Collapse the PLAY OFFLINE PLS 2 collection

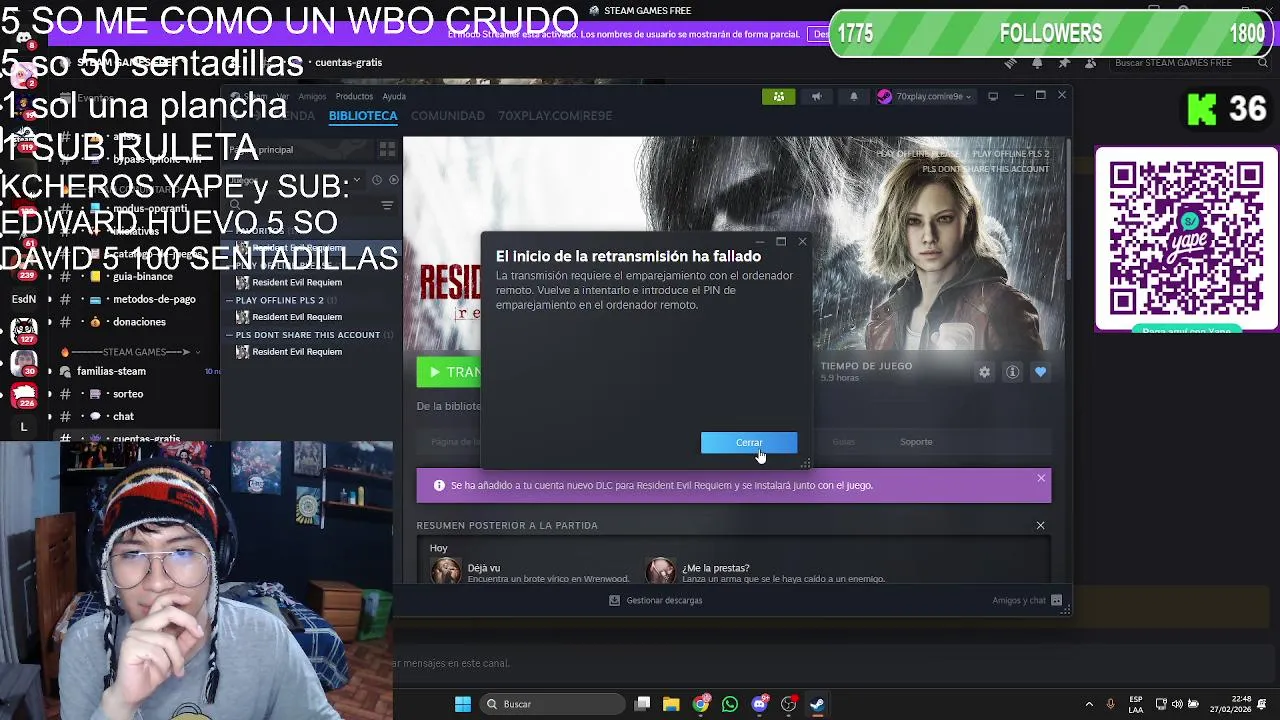pos(230,300)
